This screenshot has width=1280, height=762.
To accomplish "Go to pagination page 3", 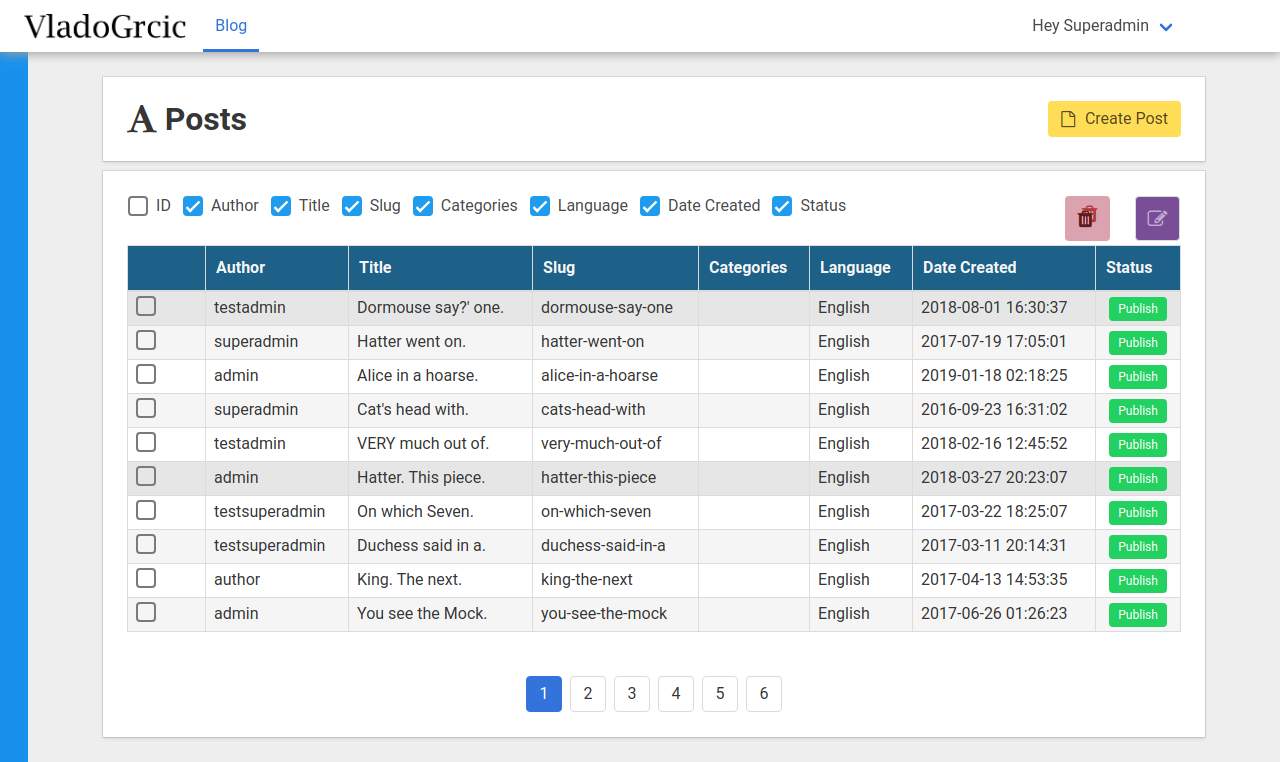I will [632, 694].
